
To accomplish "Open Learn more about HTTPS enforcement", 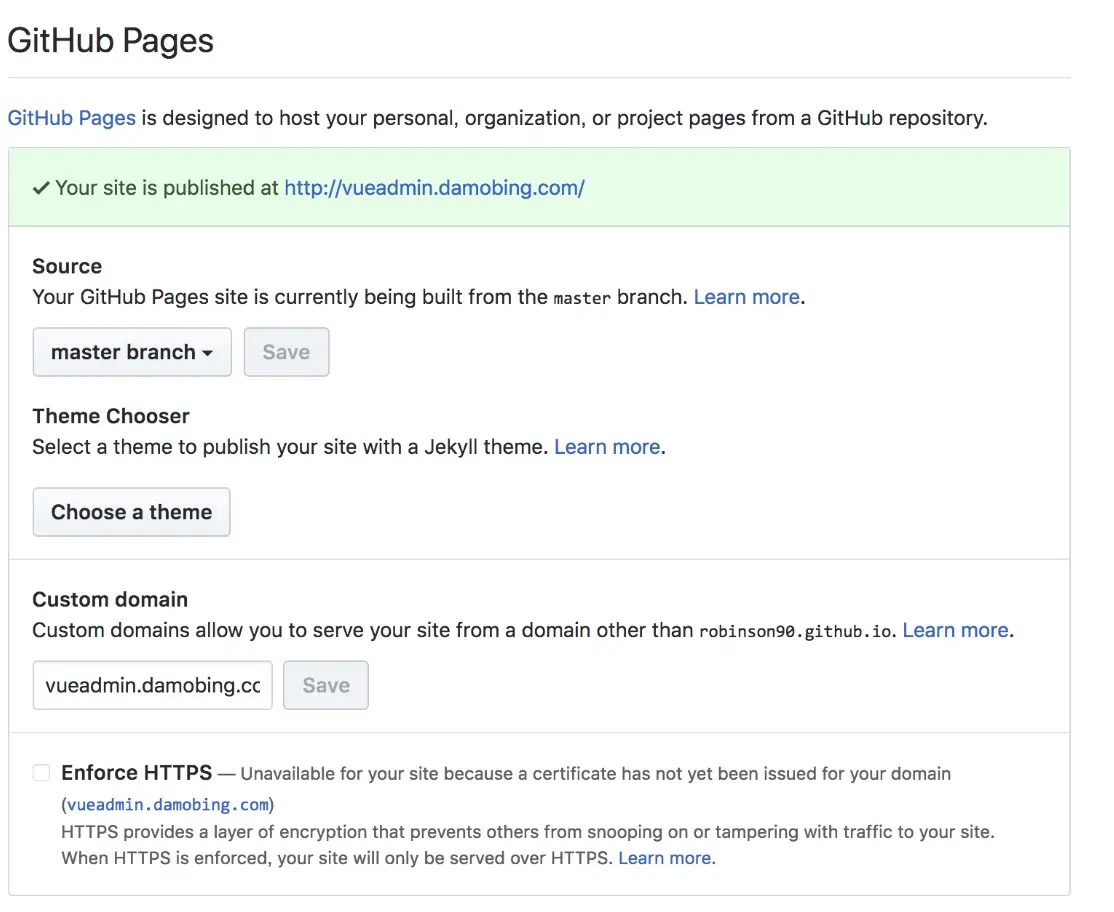I will [x=666, y=858].
